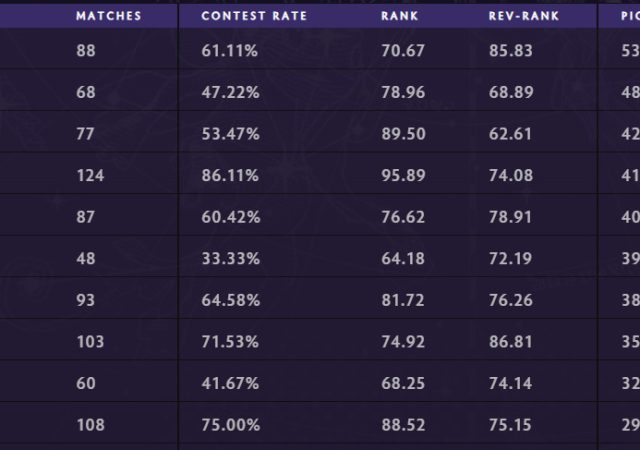Click the 103 matches cell

pos(90,341)
